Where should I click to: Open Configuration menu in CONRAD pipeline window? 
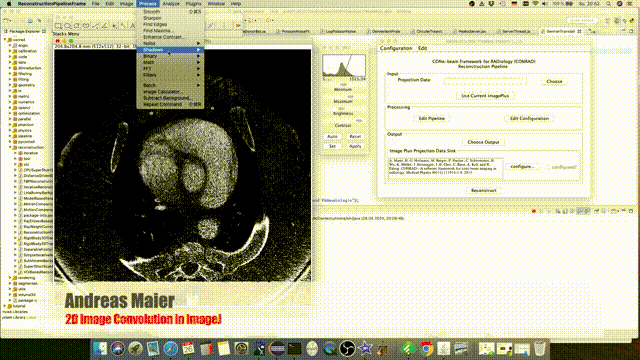[396, 48]
